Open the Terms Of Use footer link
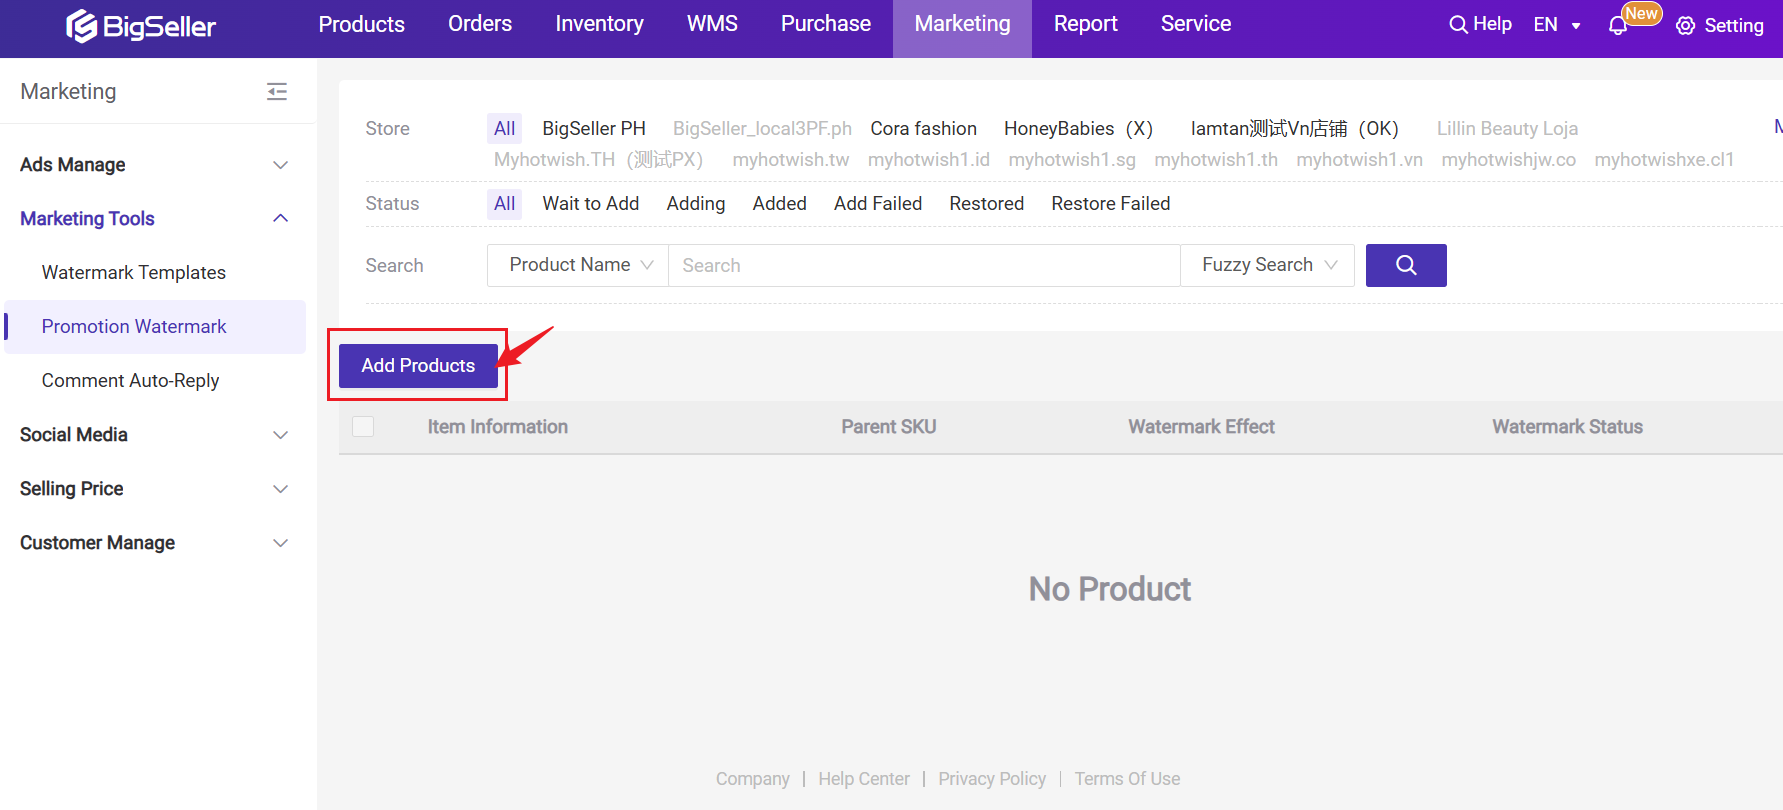1783x810 pixels. coord(1127,779)
